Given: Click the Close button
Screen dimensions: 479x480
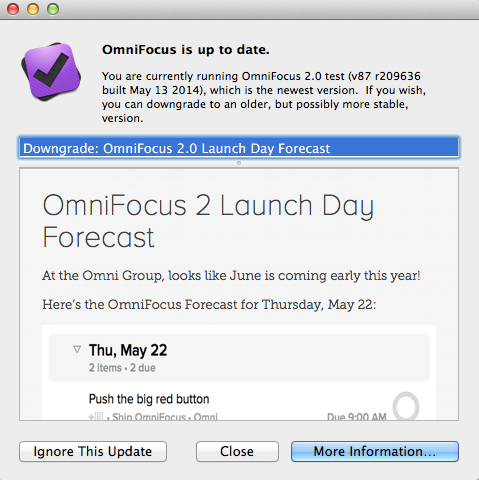Looking at the screenshot, I should (x=237, y=451).
